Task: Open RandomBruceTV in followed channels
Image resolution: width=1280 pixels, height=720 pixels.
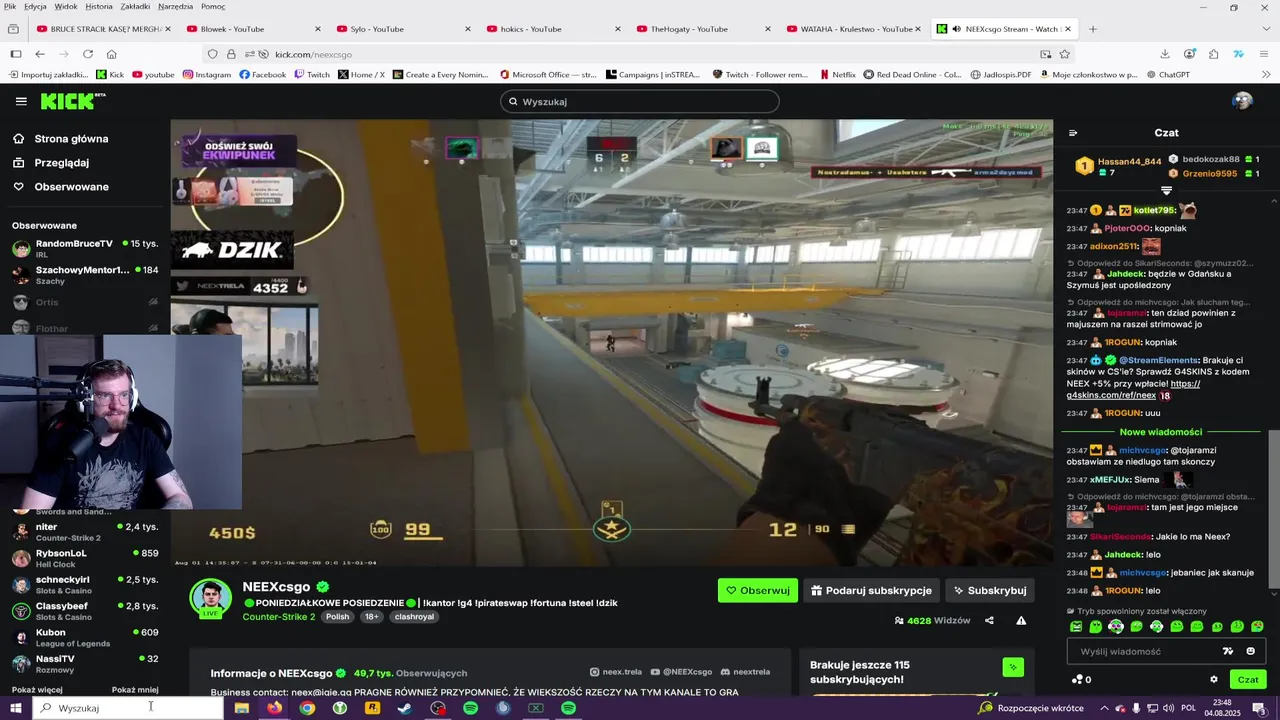Action: coord(85,248)
